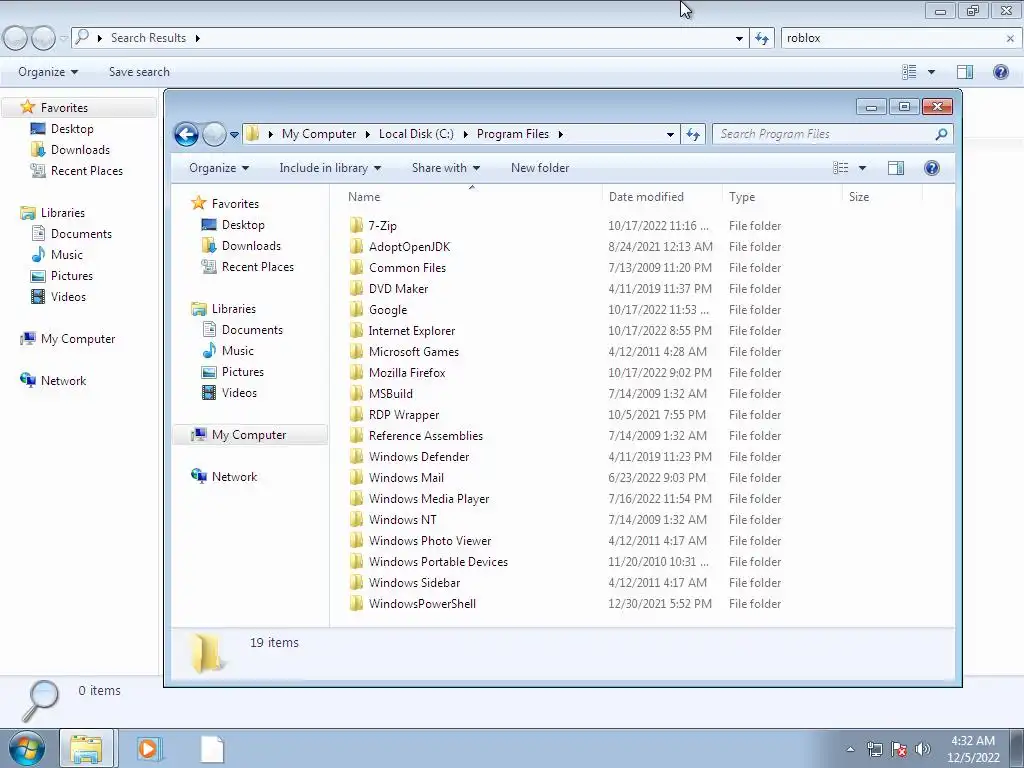Open recent pages dropdown beside Program Files forward arrow
Image resolution: width=1024 pixels, height=768 pixels.
tap(234, 135)
